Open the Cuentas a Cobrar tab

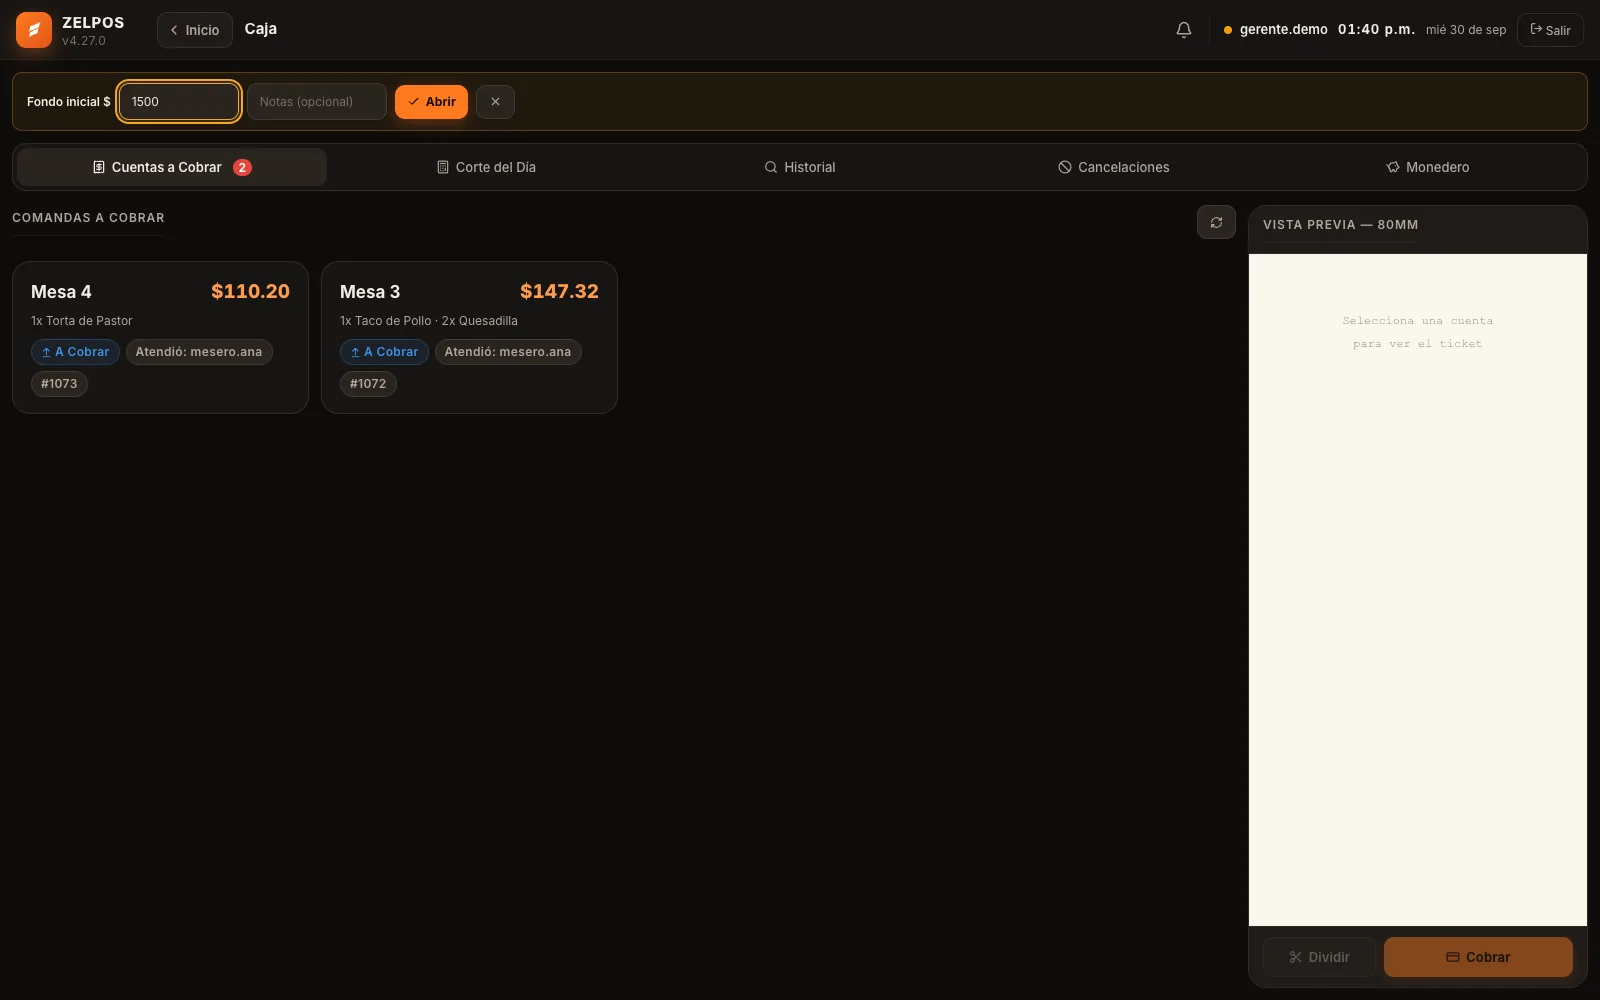coord(172,167)
